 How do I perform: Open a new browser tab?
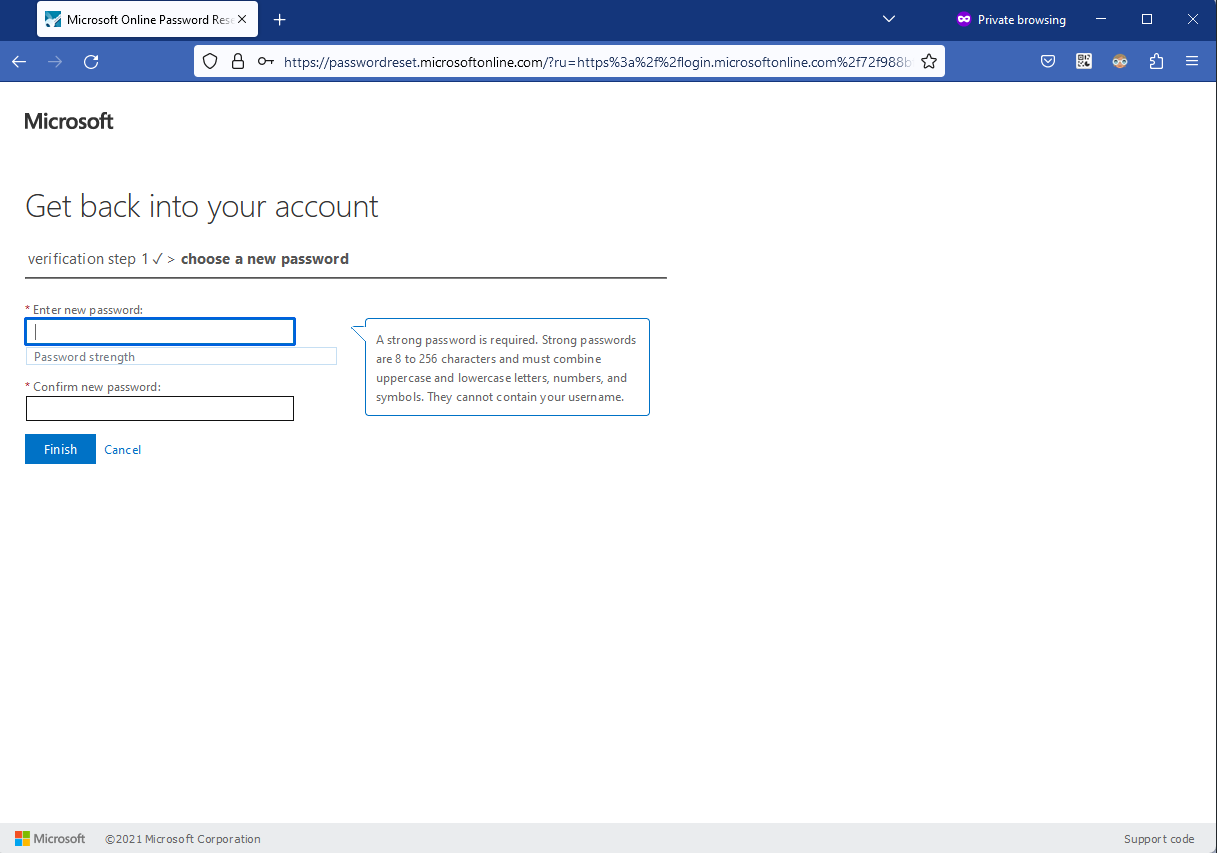point(279,19)
